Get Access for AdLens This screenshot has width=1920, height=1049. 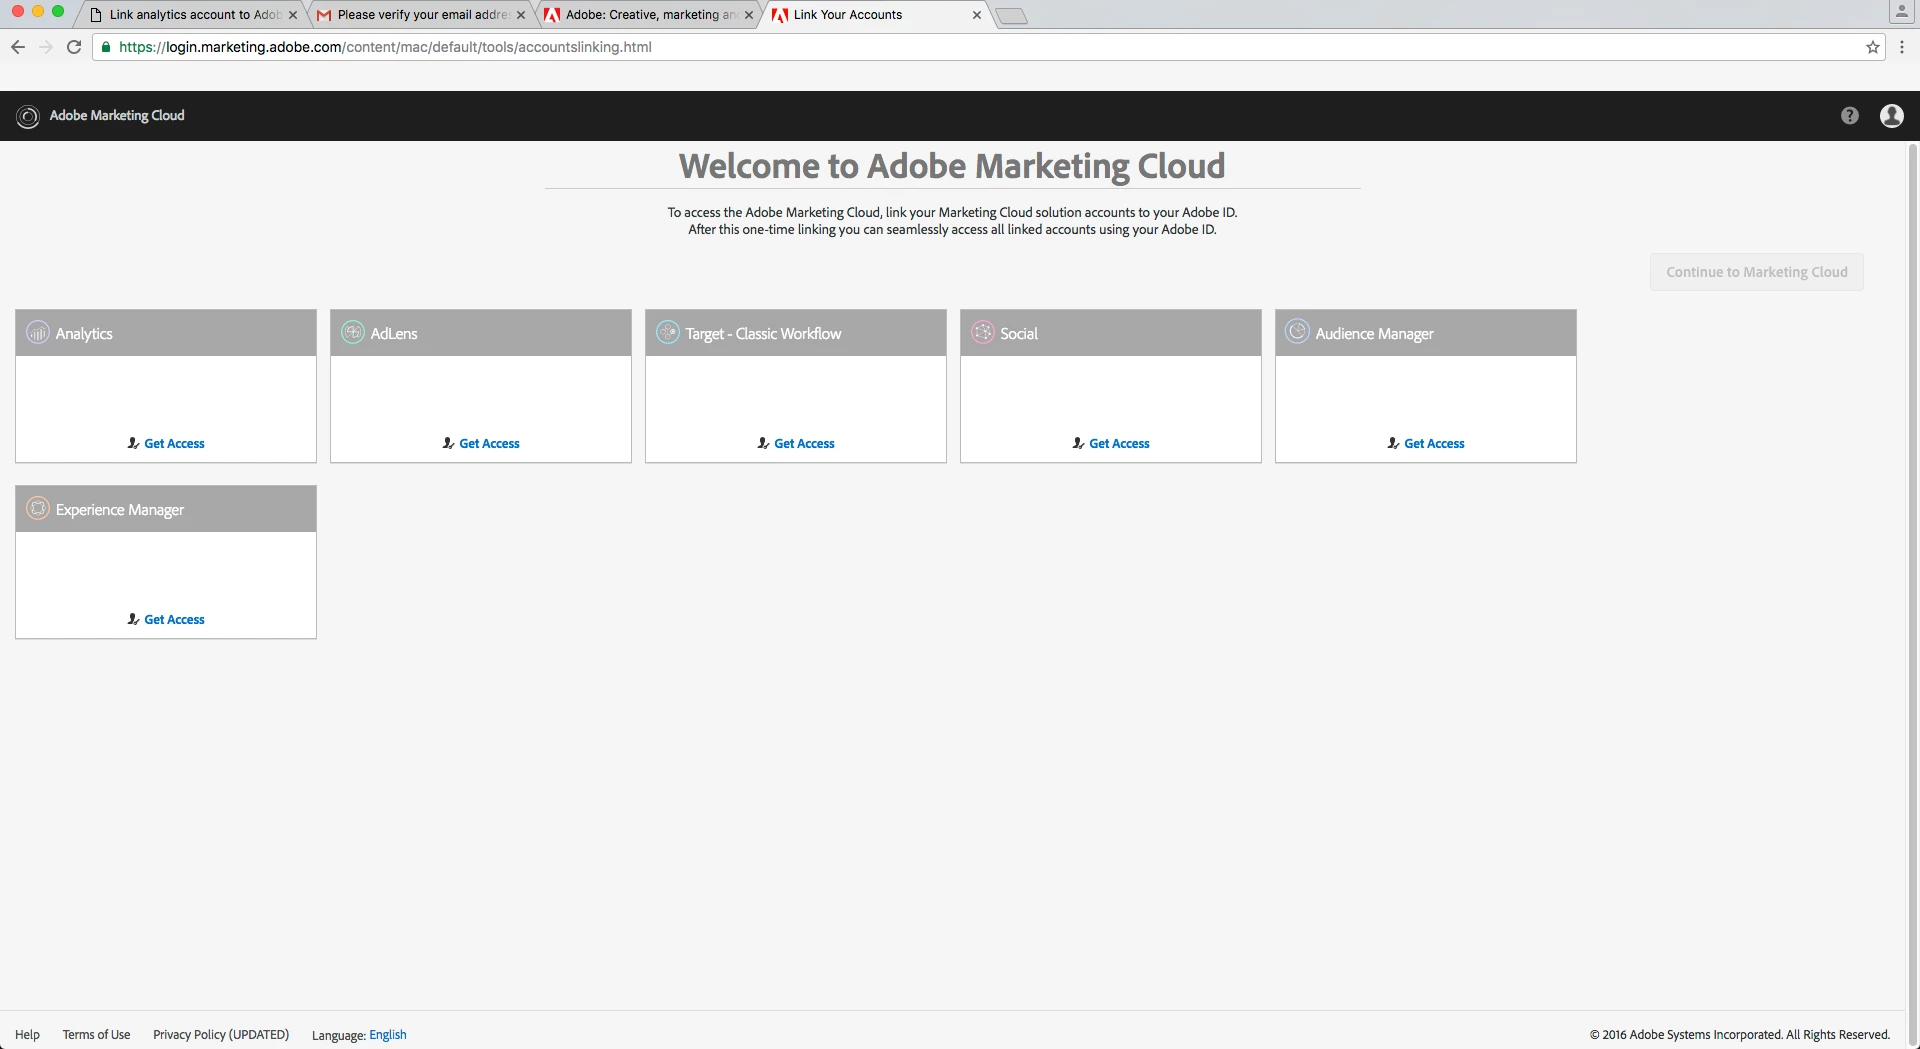[x=481, y=443]
